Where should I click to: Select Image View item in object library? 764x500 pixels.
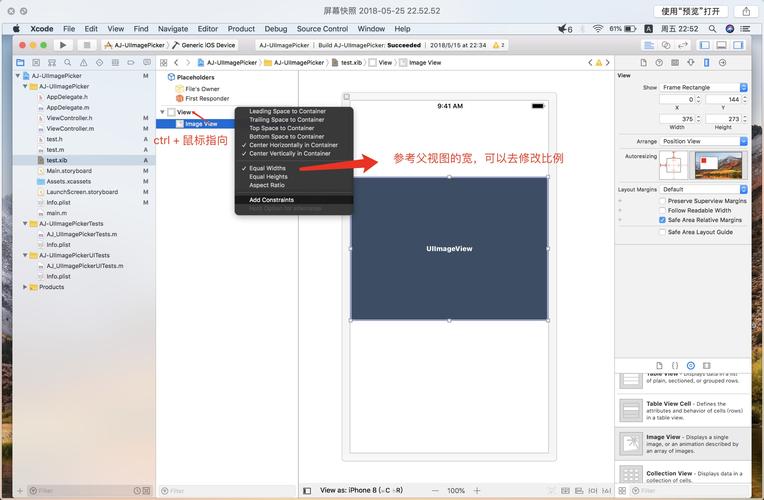click(x=683, y=444)
